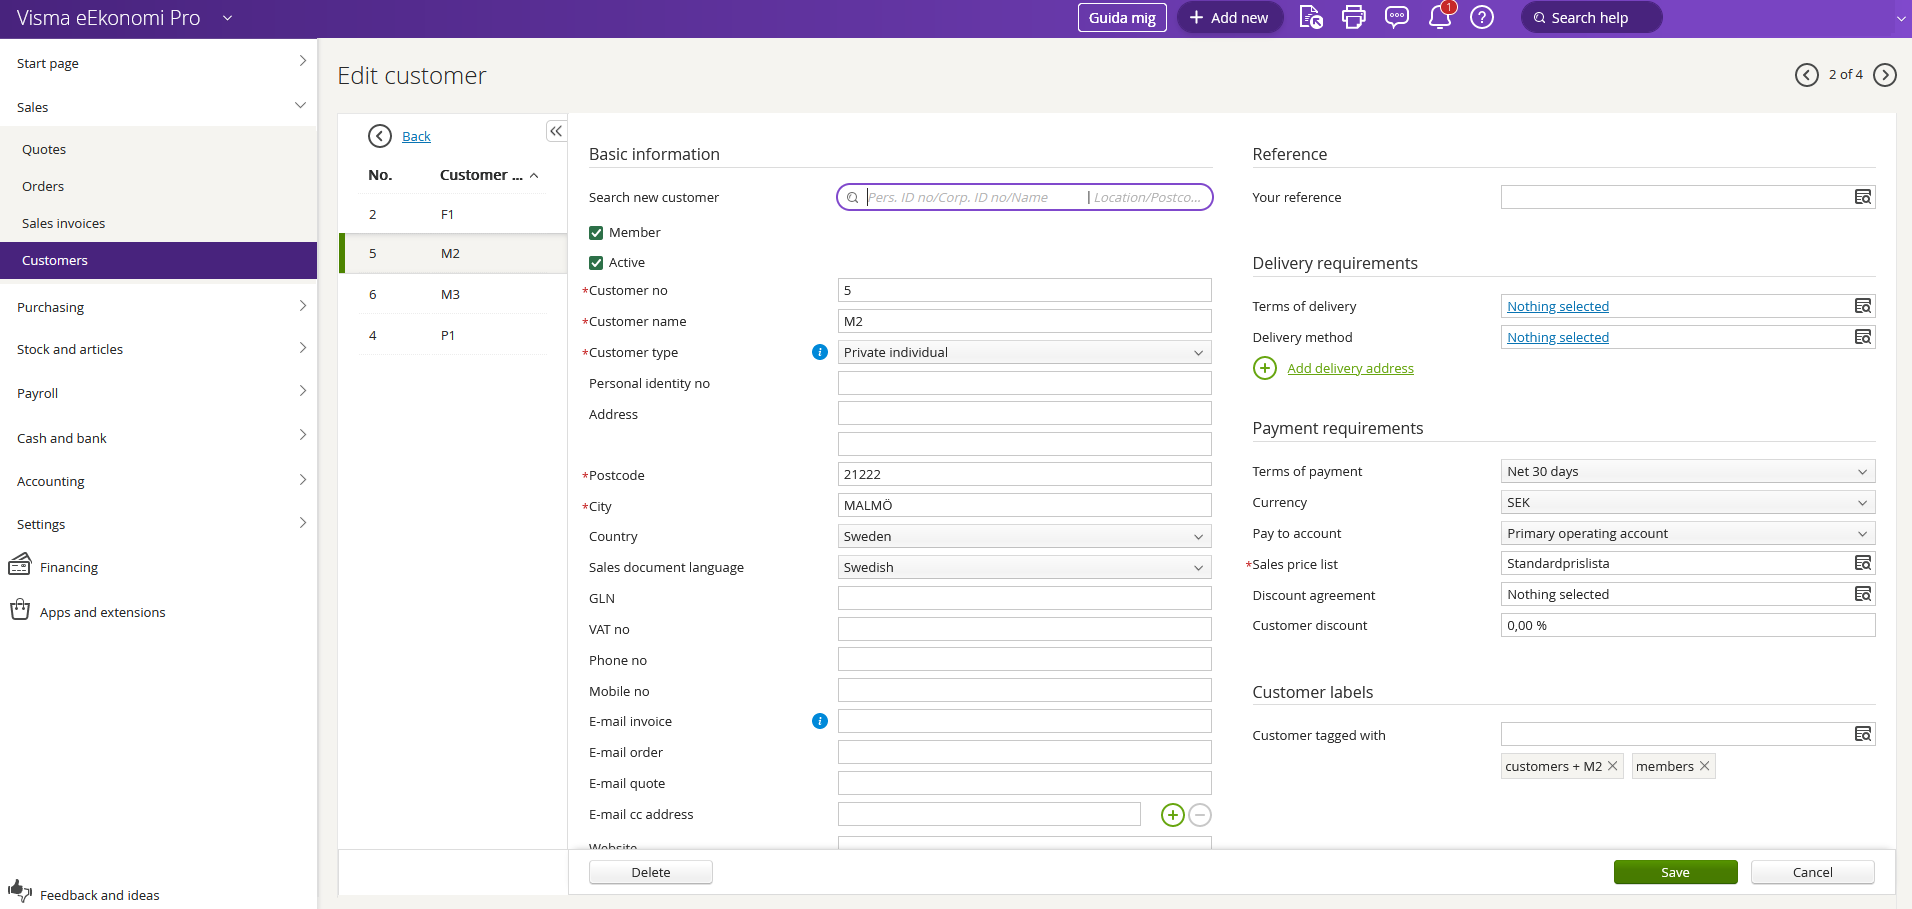Image resolution: width=1912 pixels, height=909 pixels.
Task: Toggle the Active checkbox
Action: [x=596, y=263]
